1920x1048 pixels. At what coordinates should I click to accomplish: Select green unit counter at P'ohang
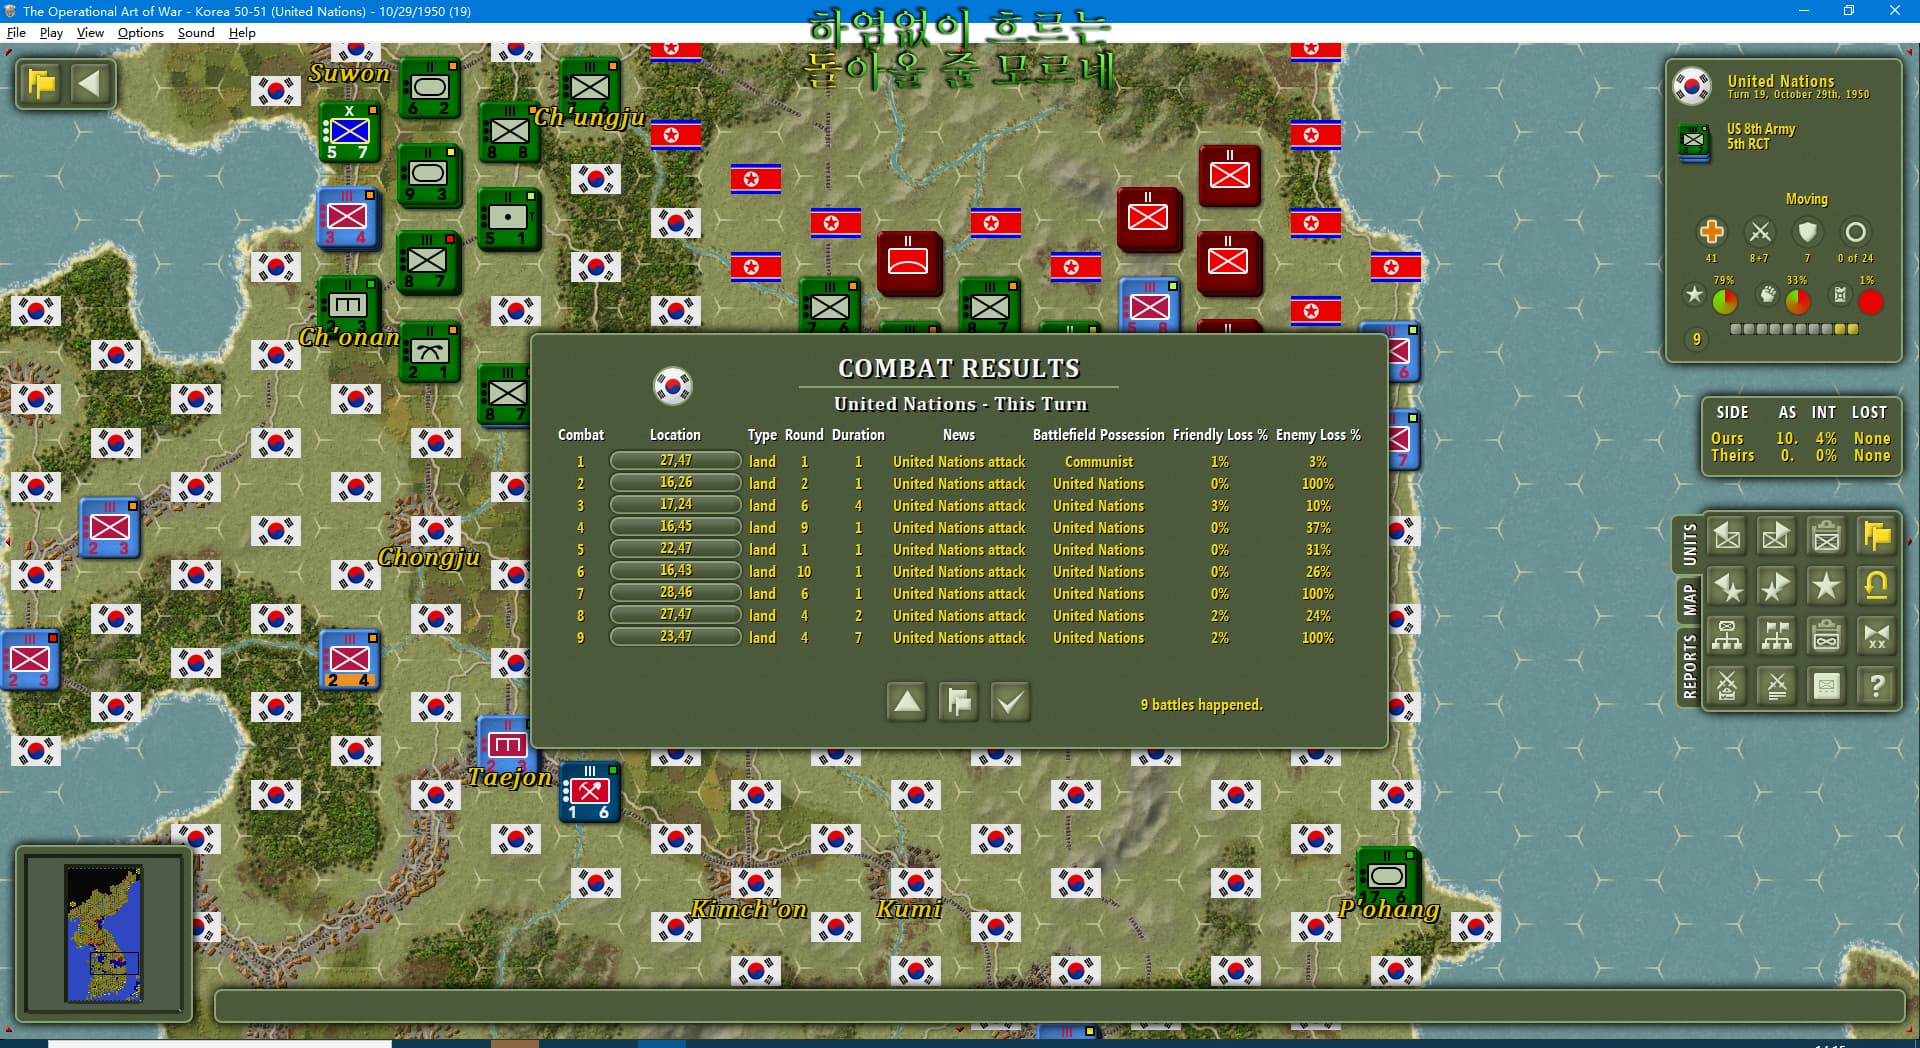tap(1387, 875)
